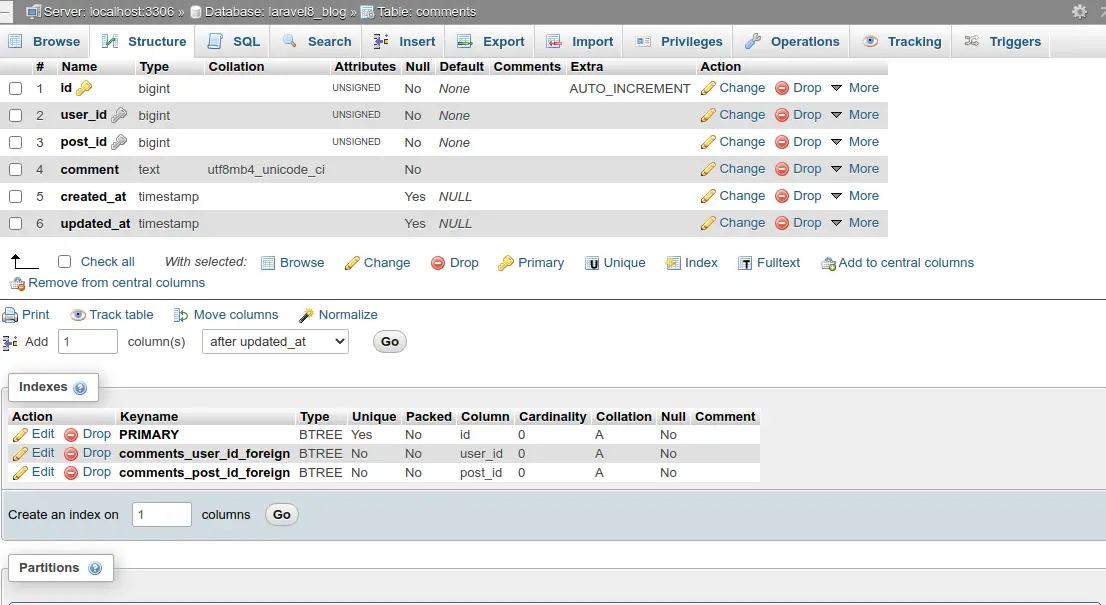Viewport: 1106px width, 605px height.
Task: Click the pencil Change icon for comment column
Action: pyautogui.click(x=708, y=170)
